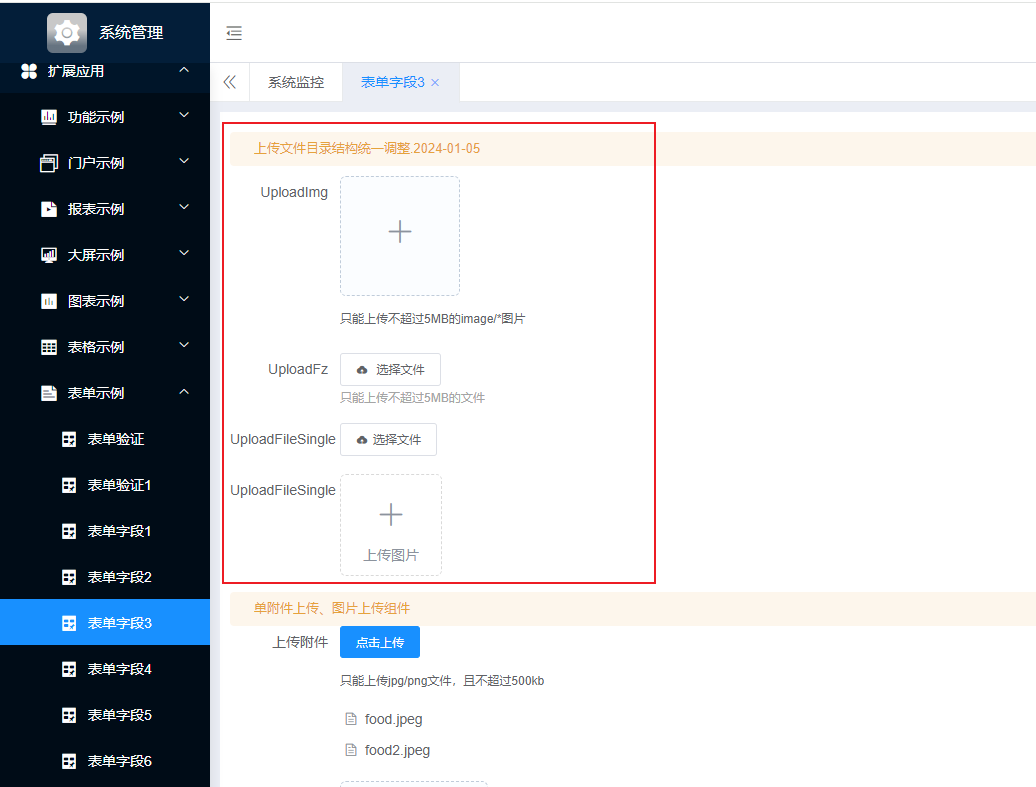Click the gear icon beside 系统管理
The image size is (1036, 787).
pyautogui.click(x=66, y=32)
